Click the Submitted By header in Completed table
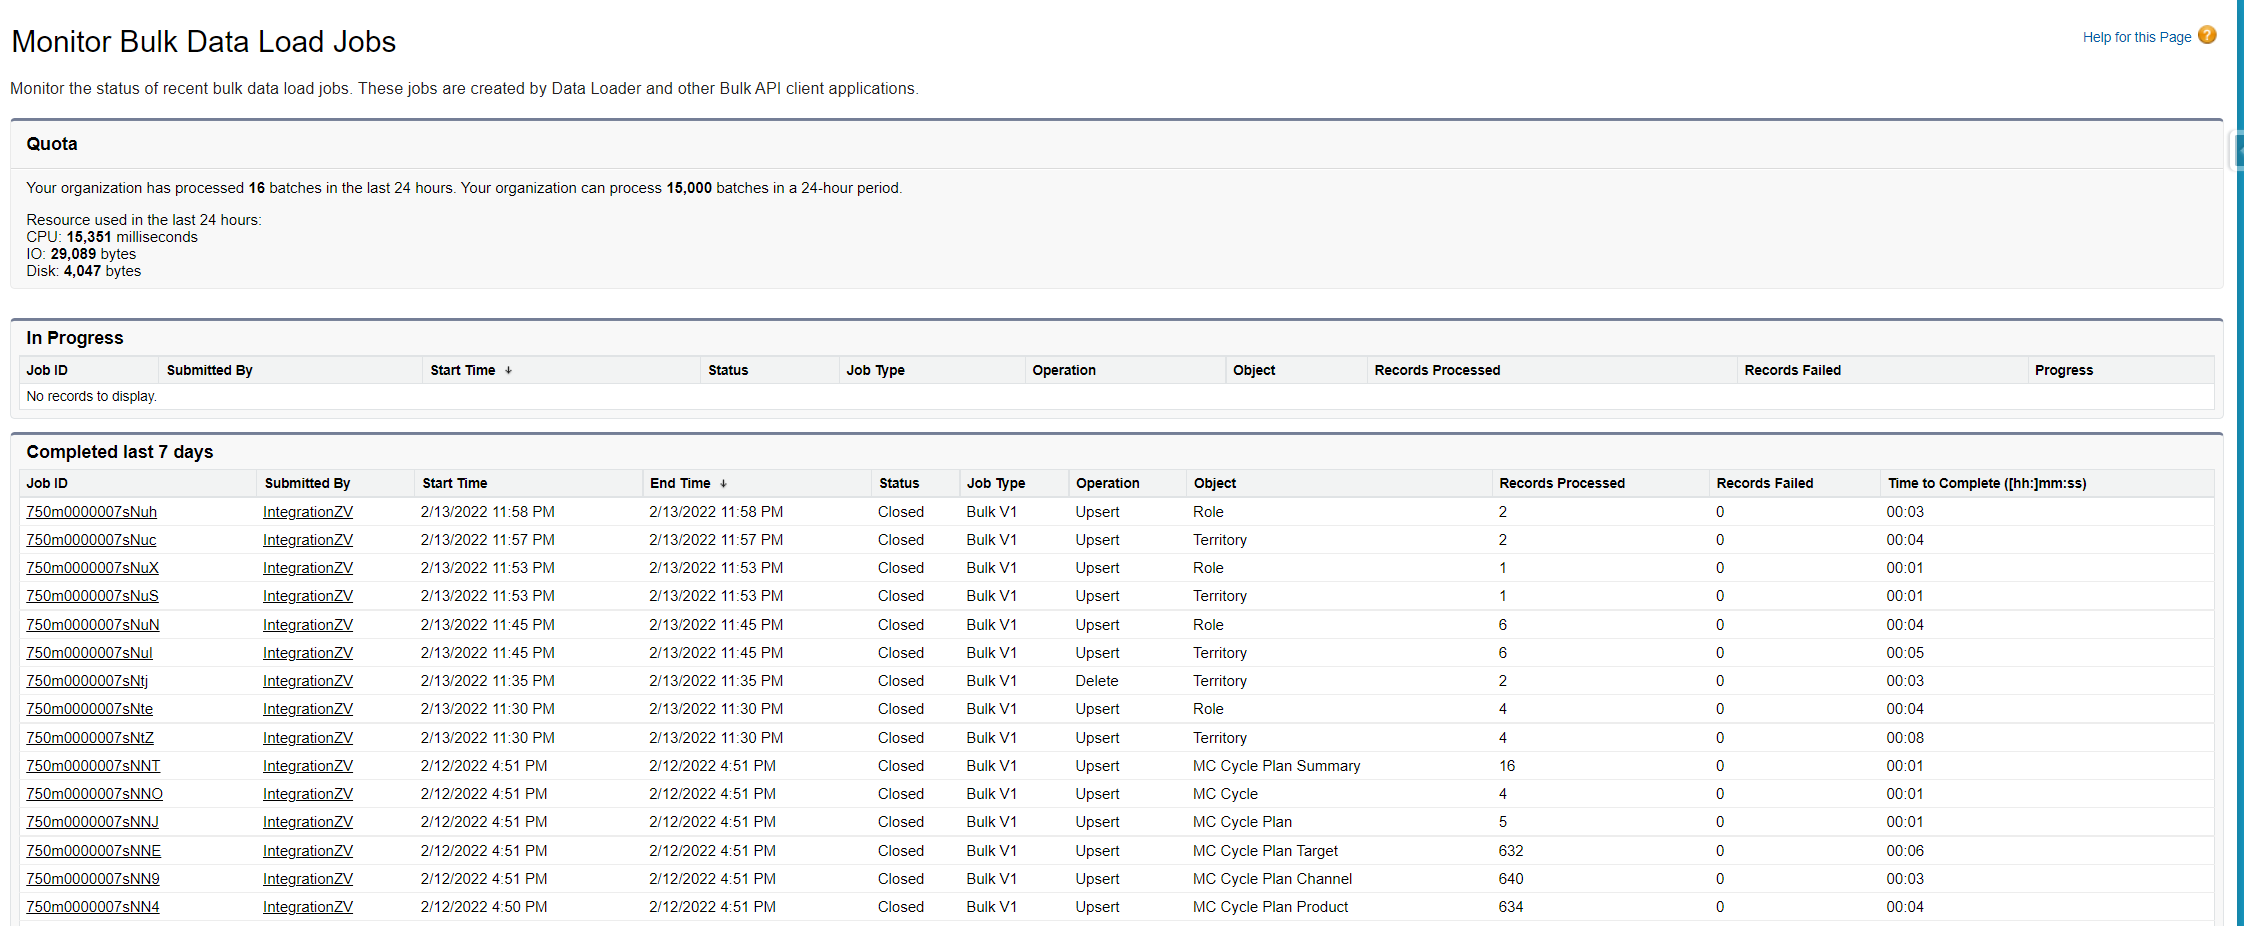Screen dimensions: 2244x926 (307, 483)
